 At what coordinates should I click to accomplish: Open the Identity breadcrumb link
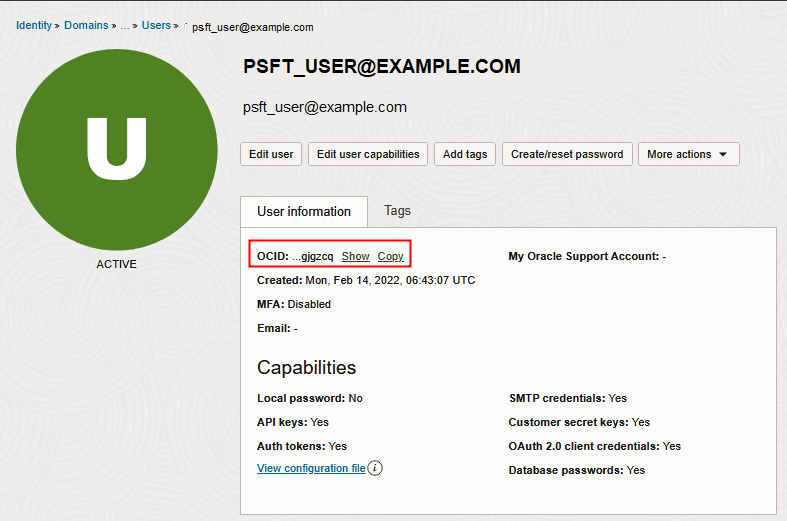pos(34,25)
